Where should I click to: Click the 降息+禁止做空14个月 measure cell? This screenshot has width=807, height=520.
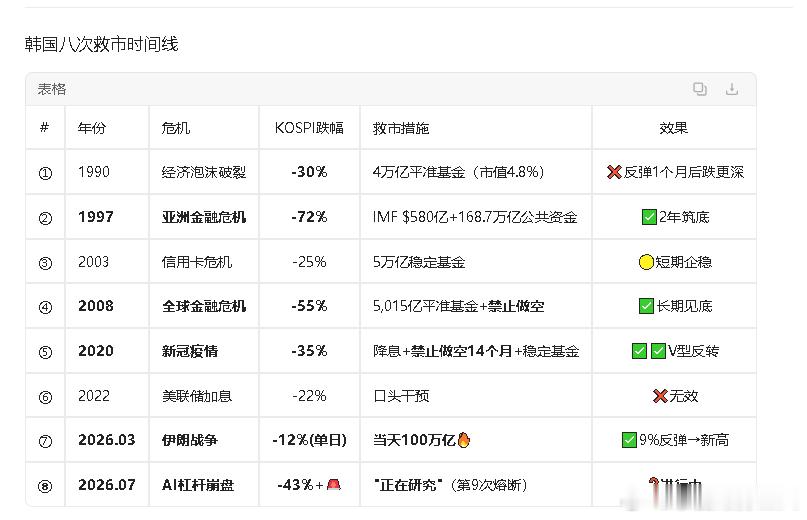[x=476, y=351]
